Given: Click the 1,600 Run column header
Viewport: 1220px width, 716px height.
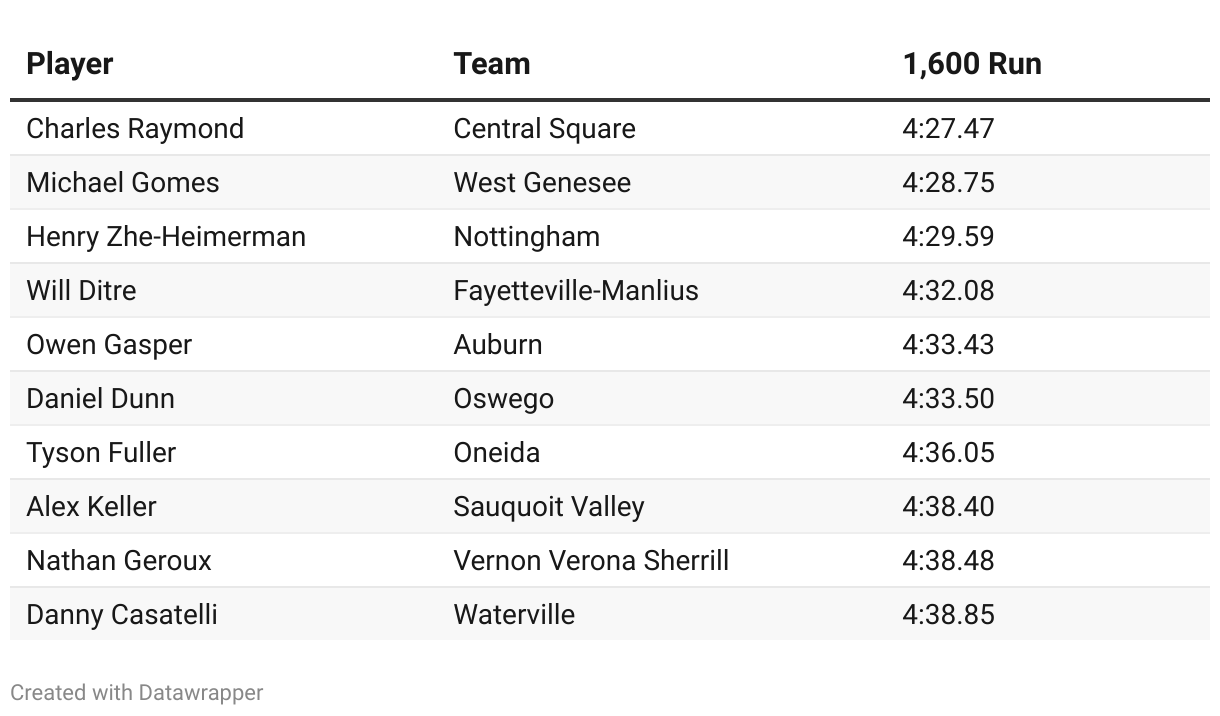Looking at the screenshot, I should [971, 64].
